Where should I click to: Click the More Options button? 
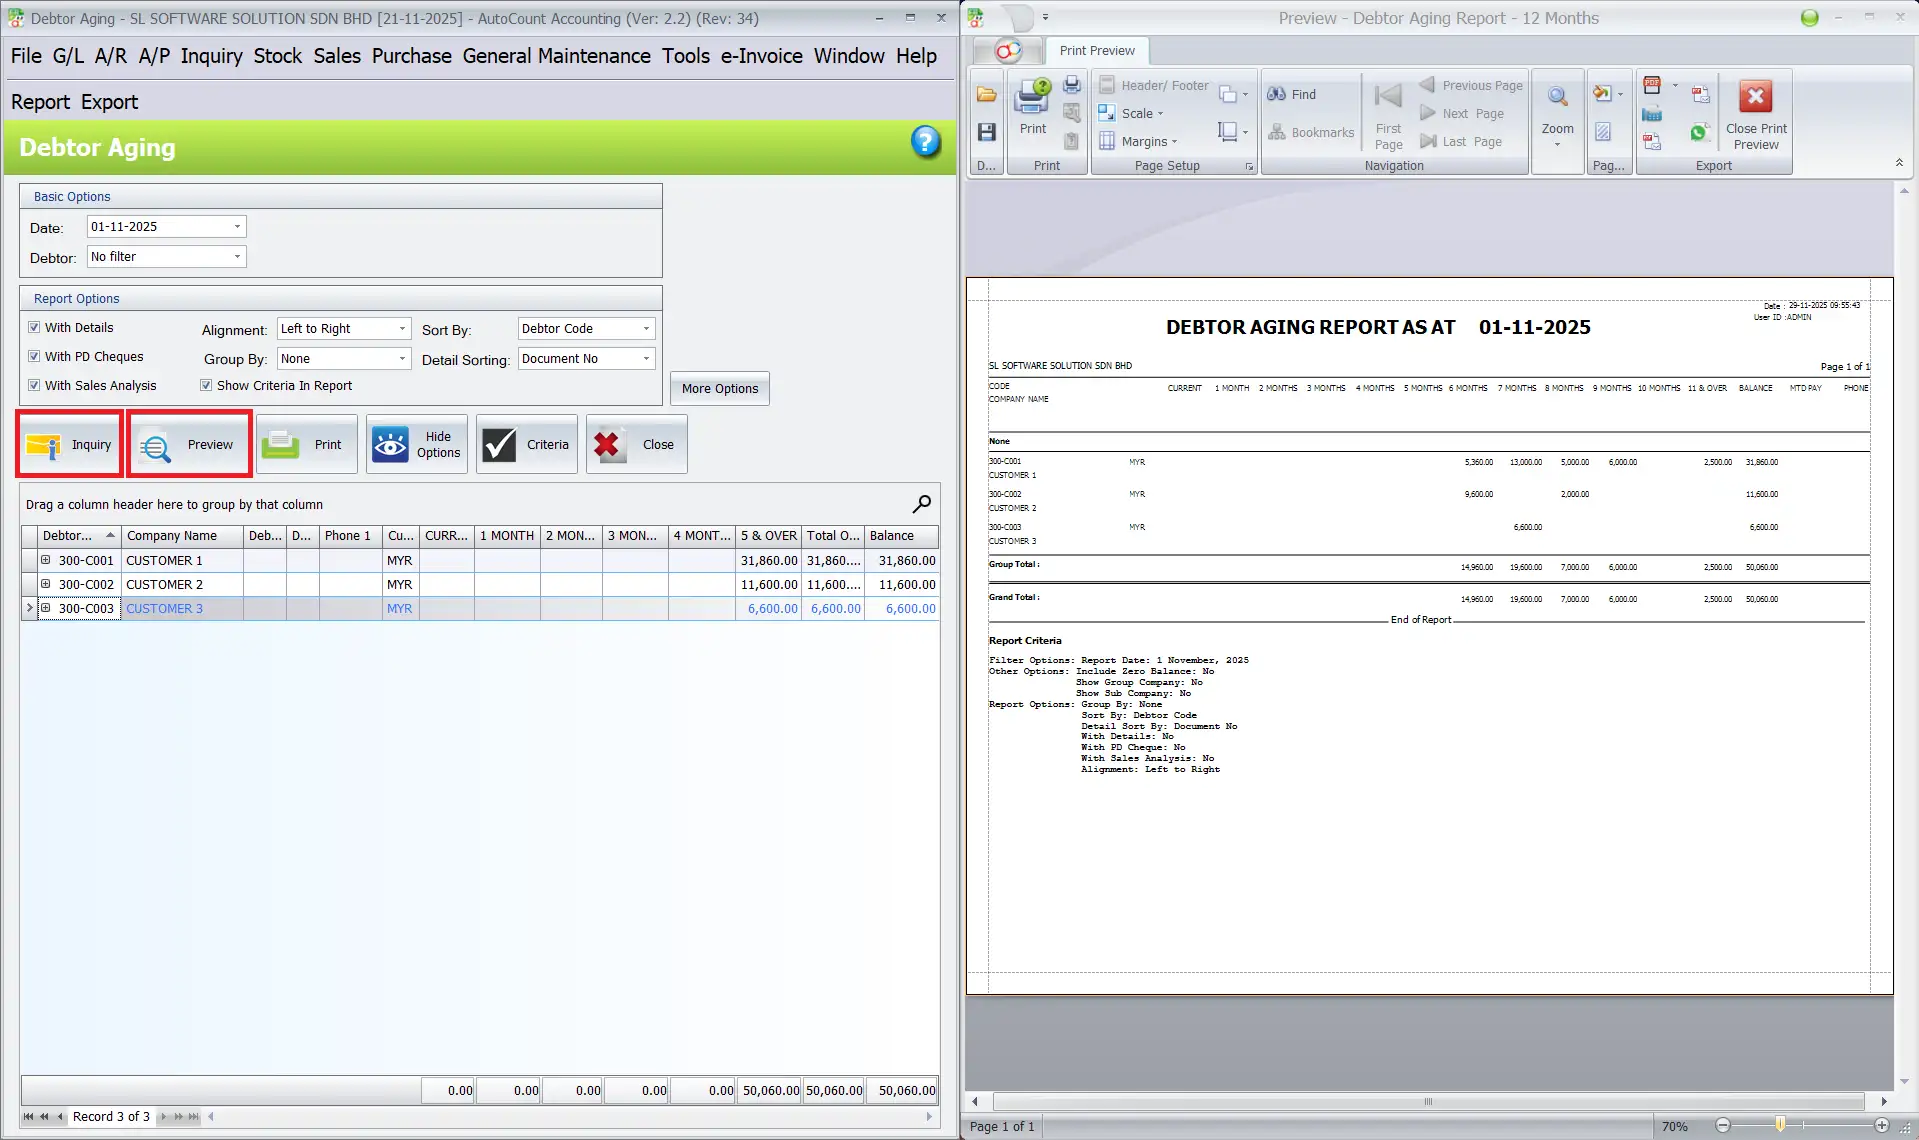[x=719, y=388]
